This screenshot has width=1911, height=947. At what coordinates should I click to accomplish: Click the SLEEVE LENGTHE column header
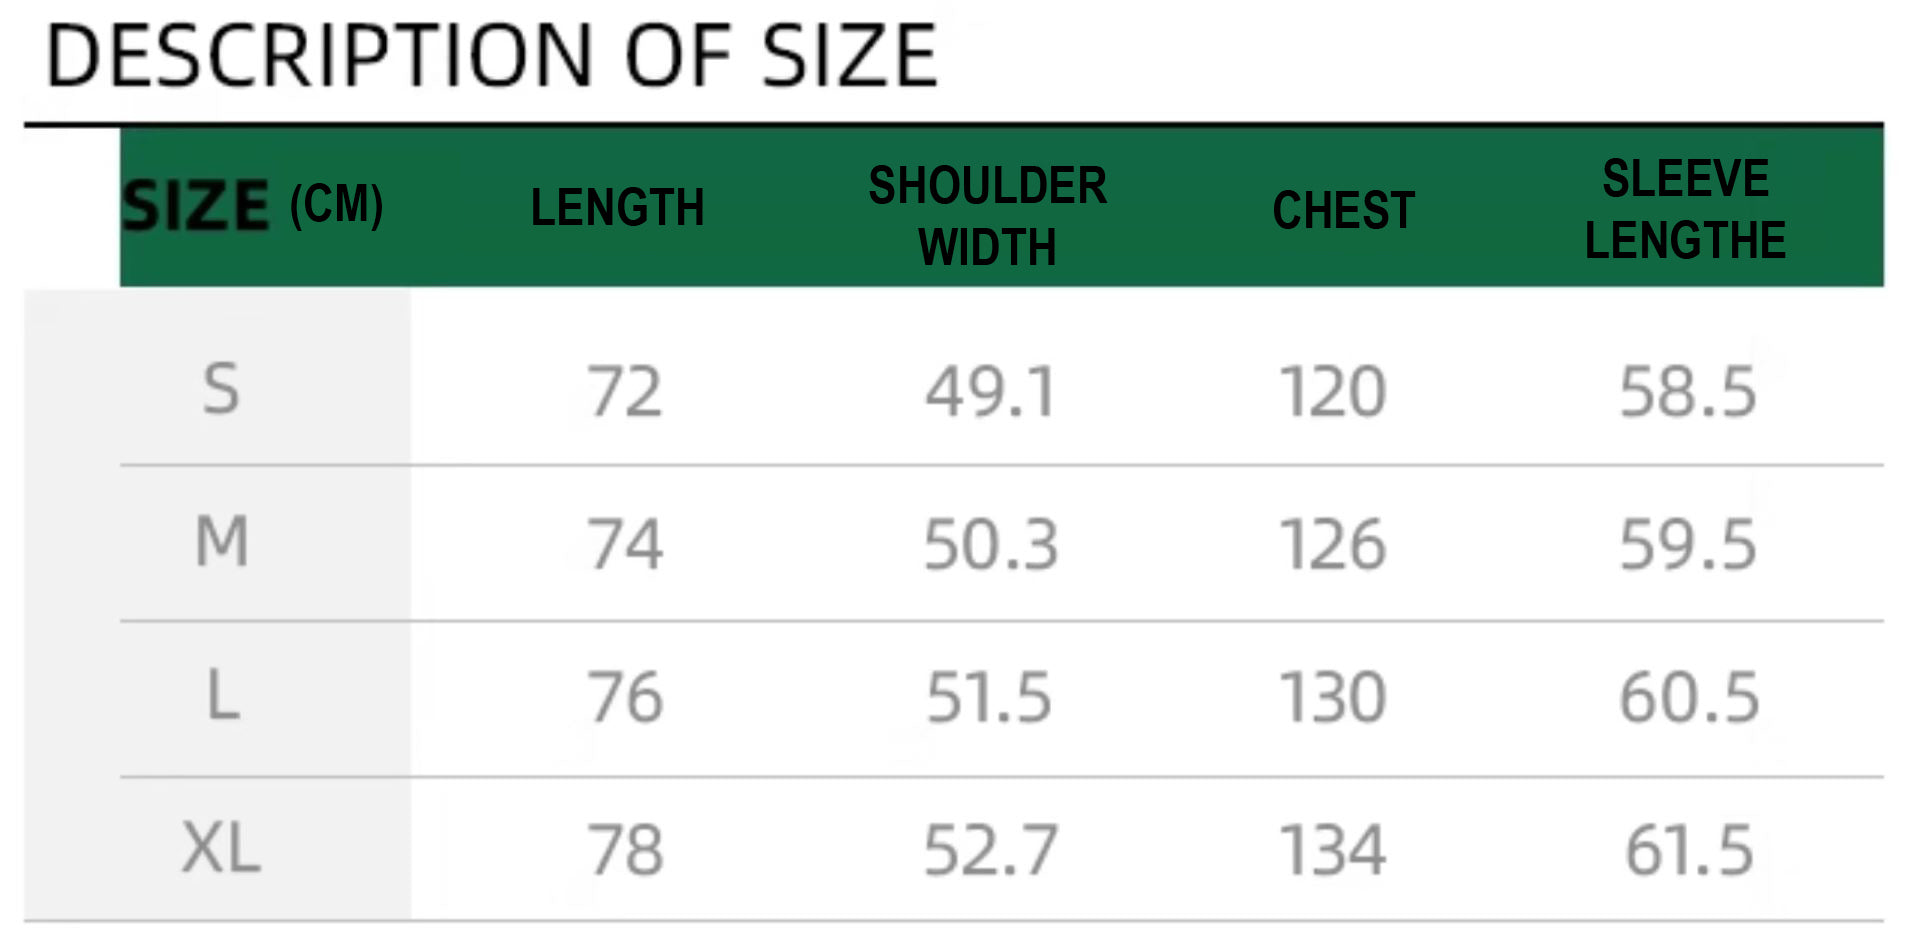click(x=1685, y=209)
